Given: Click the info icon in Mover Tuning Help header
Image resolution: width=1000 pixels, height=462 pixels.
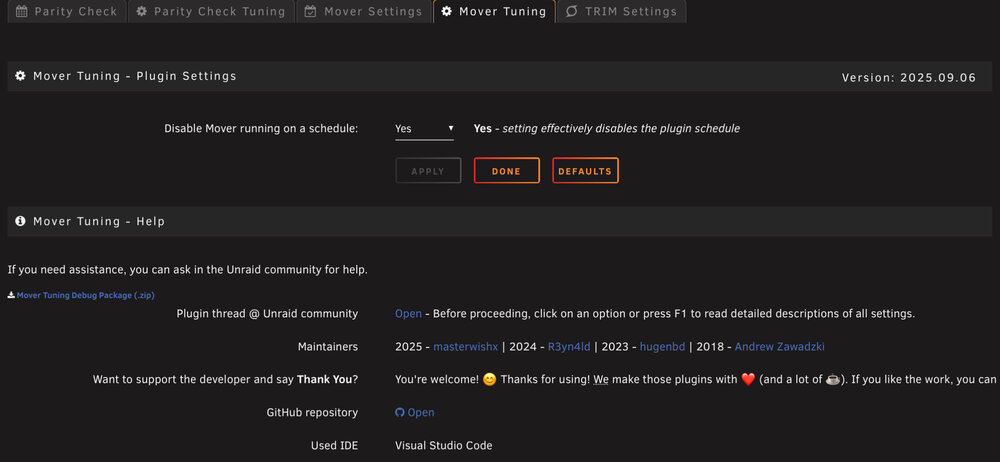Looking at the screenshot, I should [20, 221].
